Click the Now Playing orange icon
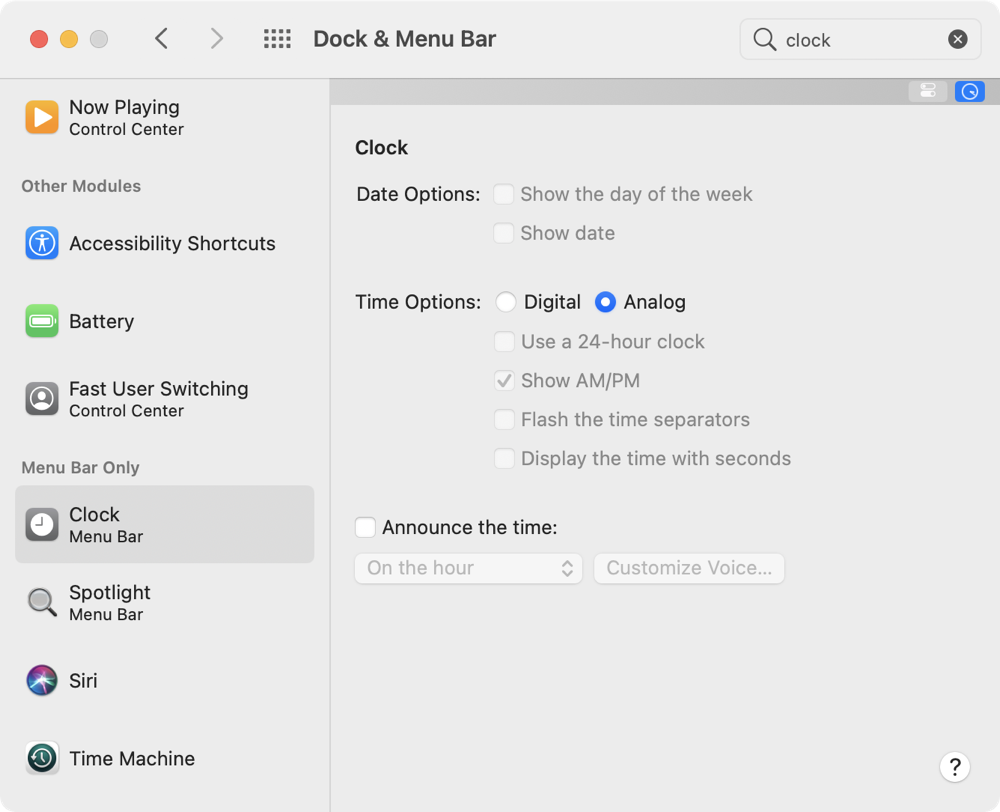This screenshot has width=1000, height=812. 42,117
